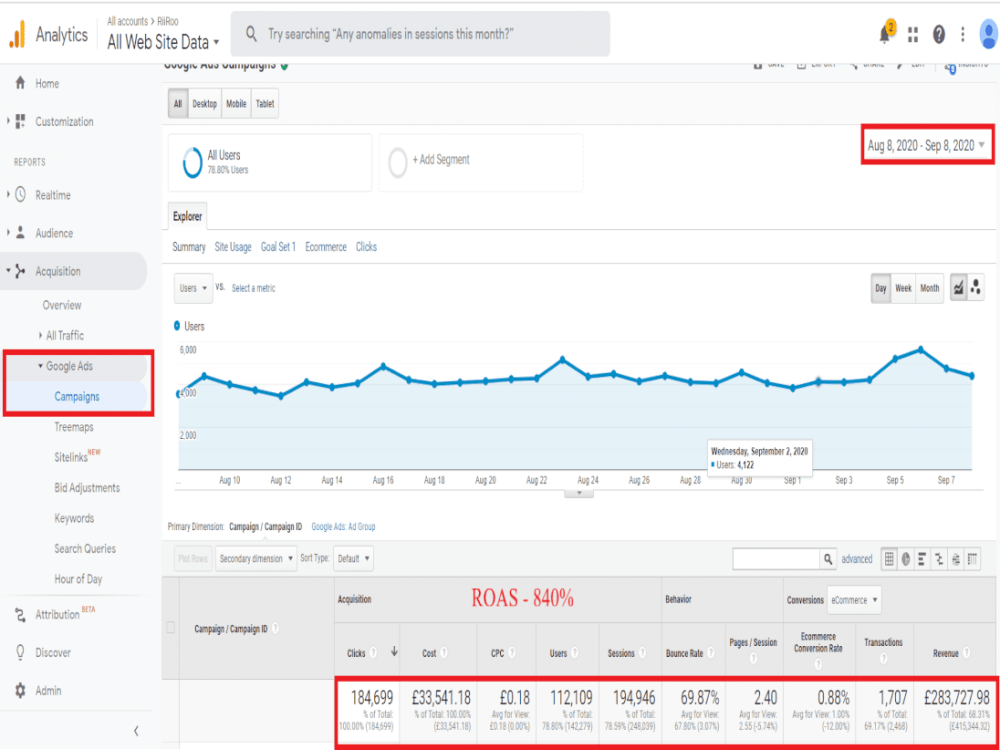Select the Desktop device filter
This screenshot has width=1000, height=750.
pos(205,104)
